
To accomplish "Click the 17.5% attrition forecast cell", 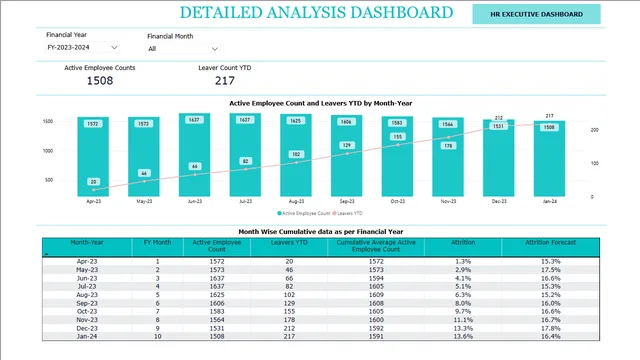I will [x=550, y=270].
